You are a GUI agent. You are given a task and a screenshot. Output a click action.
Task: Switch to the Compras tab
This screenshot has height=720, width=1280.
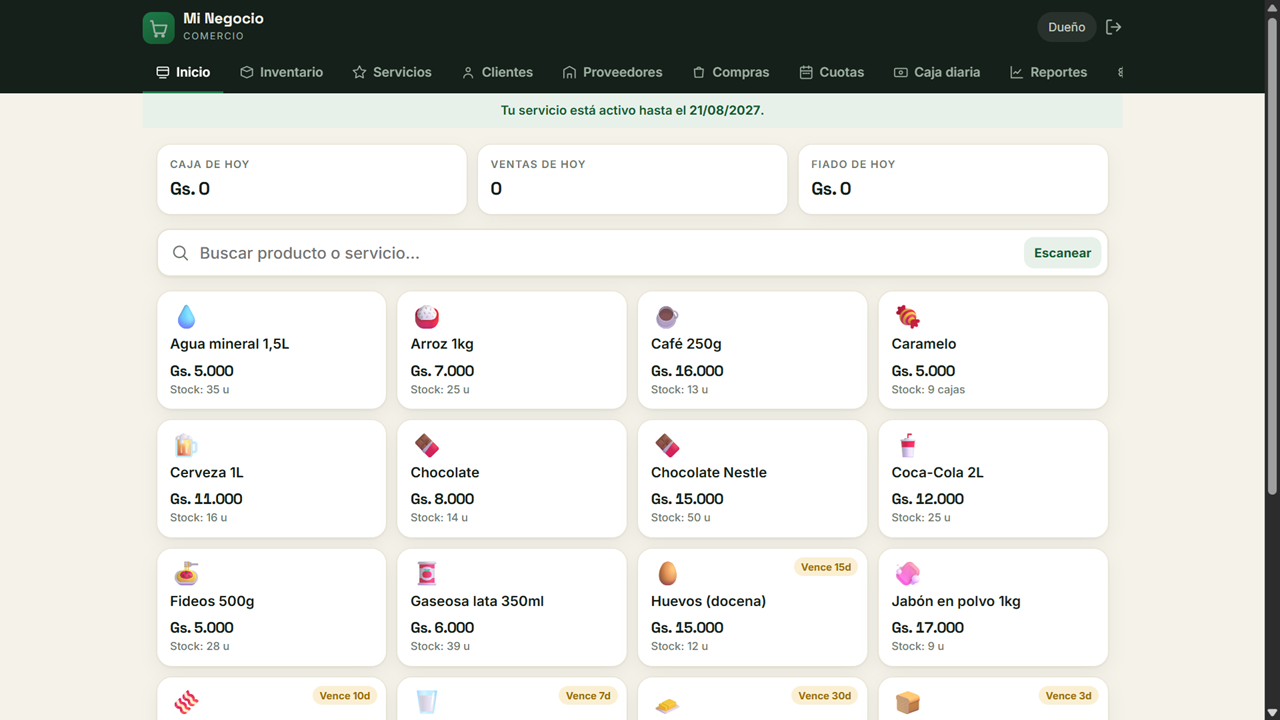pos(731,72)
